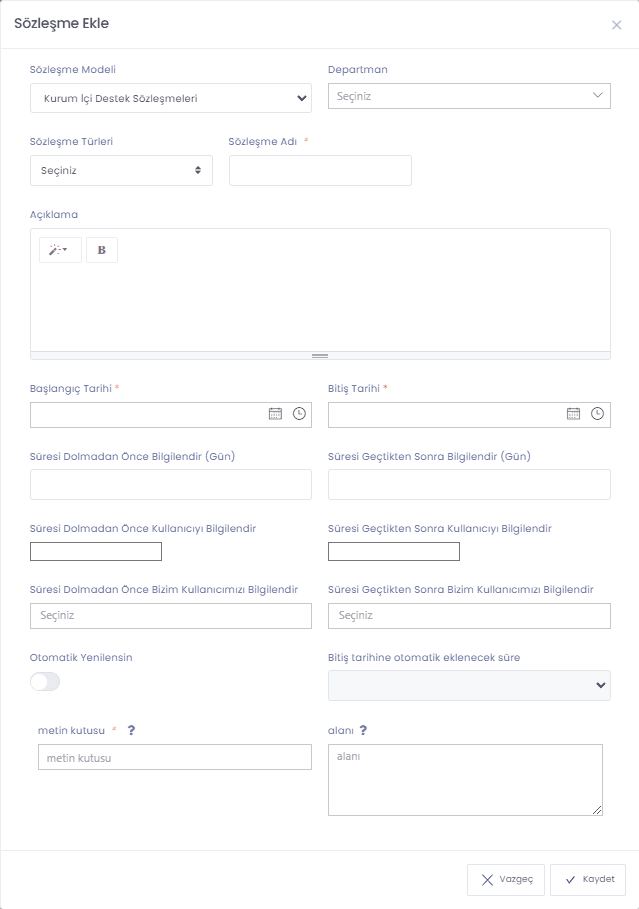Toggle the Otomatik Yenilensin switch
This screenshot has height=909, width=639.
(45, 681)
